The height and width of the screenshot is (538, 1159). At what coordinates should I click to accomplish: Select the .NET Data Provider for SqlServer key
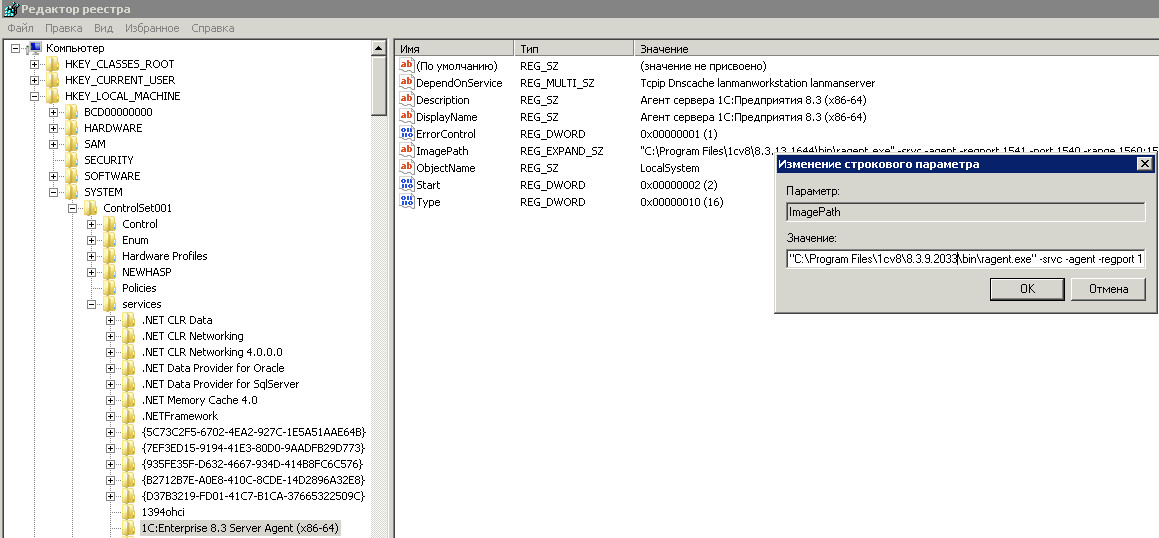pos(220,384)
